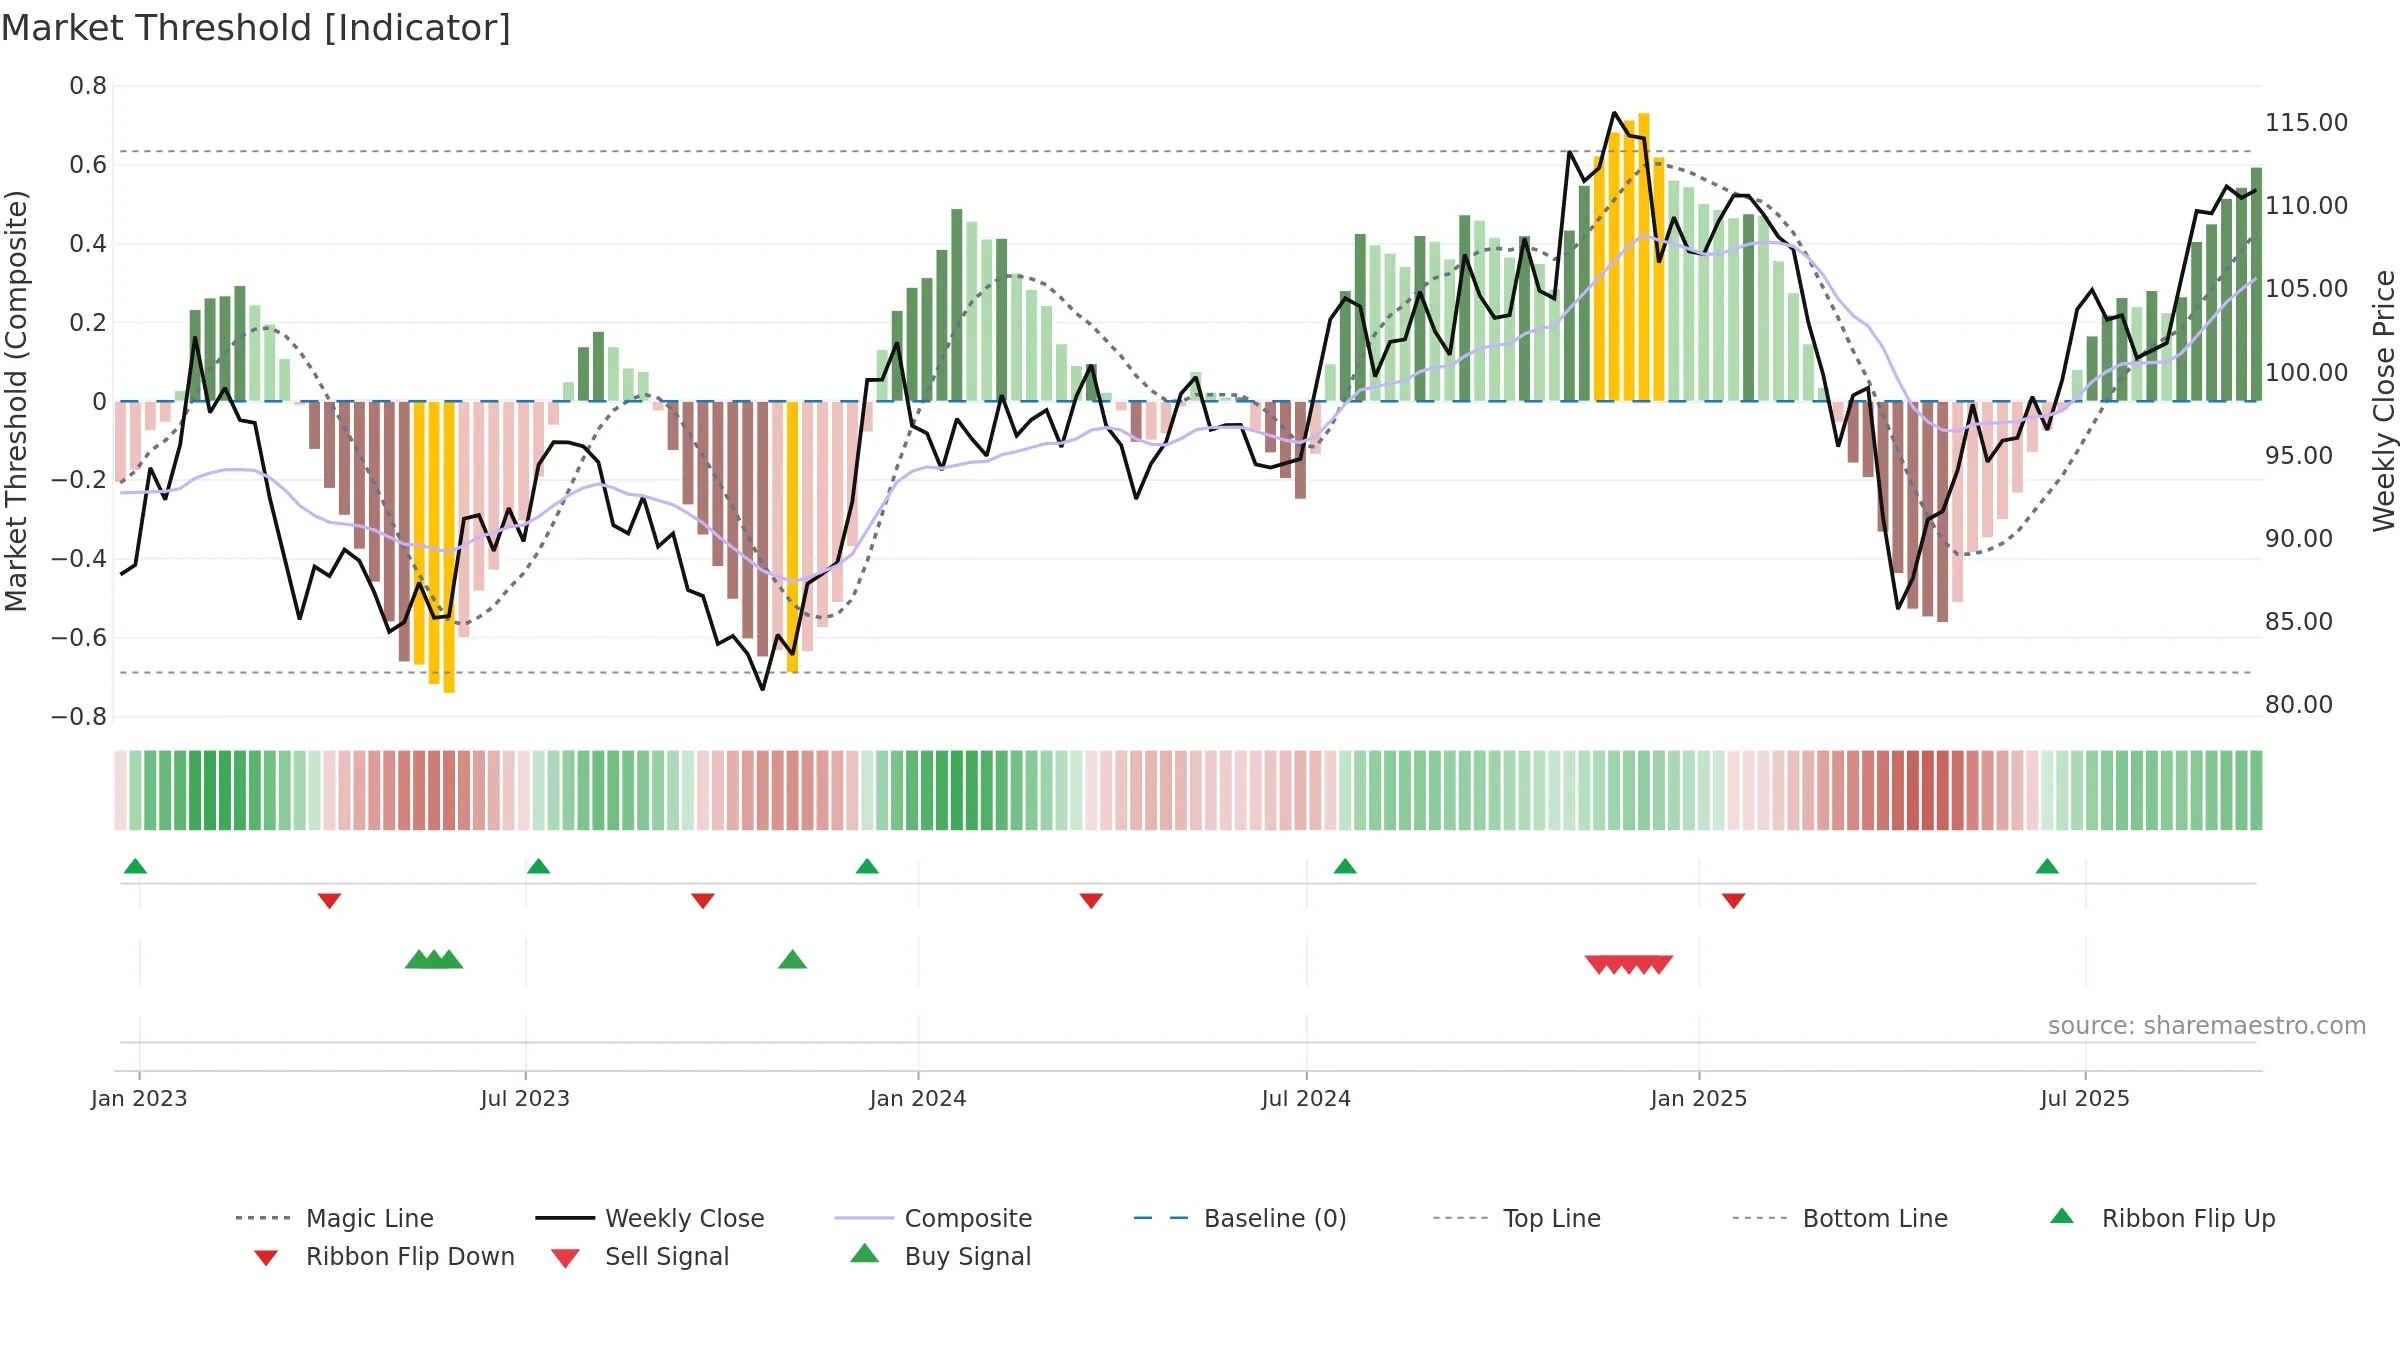
Task: Click the −0.6 left axis tick label
Action: point(79,638)
